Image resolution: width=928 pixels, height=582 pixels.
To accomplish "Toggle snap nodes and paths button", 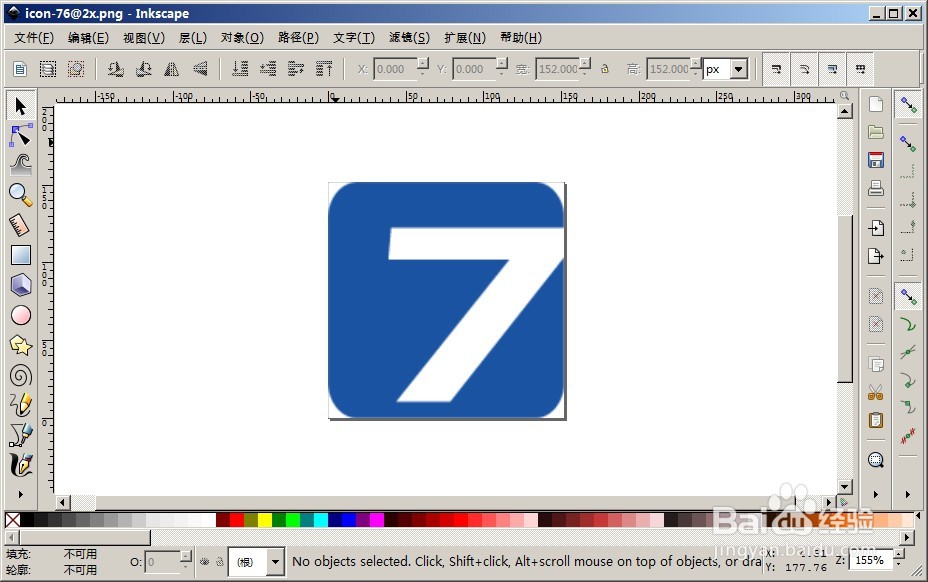I will (908, 296).
